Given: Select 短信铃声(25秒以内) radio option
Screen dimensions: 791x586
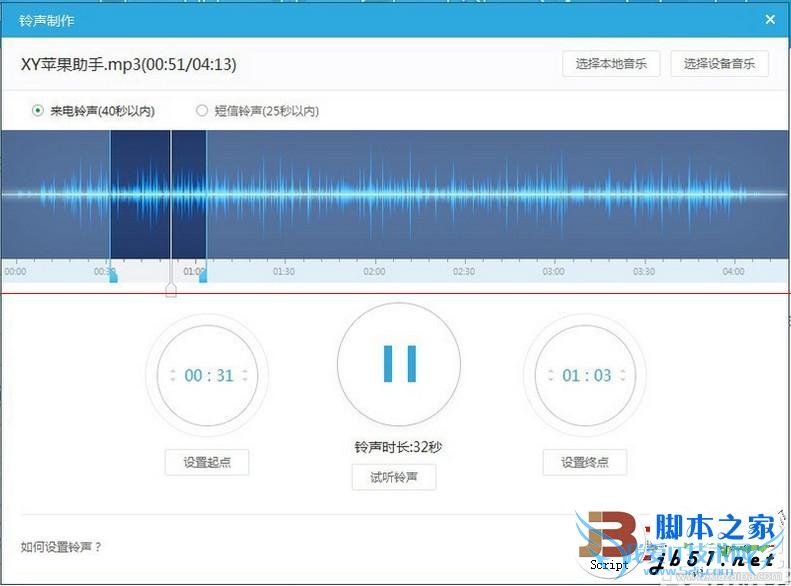Looking at the screenshot, I should point(257,110).
